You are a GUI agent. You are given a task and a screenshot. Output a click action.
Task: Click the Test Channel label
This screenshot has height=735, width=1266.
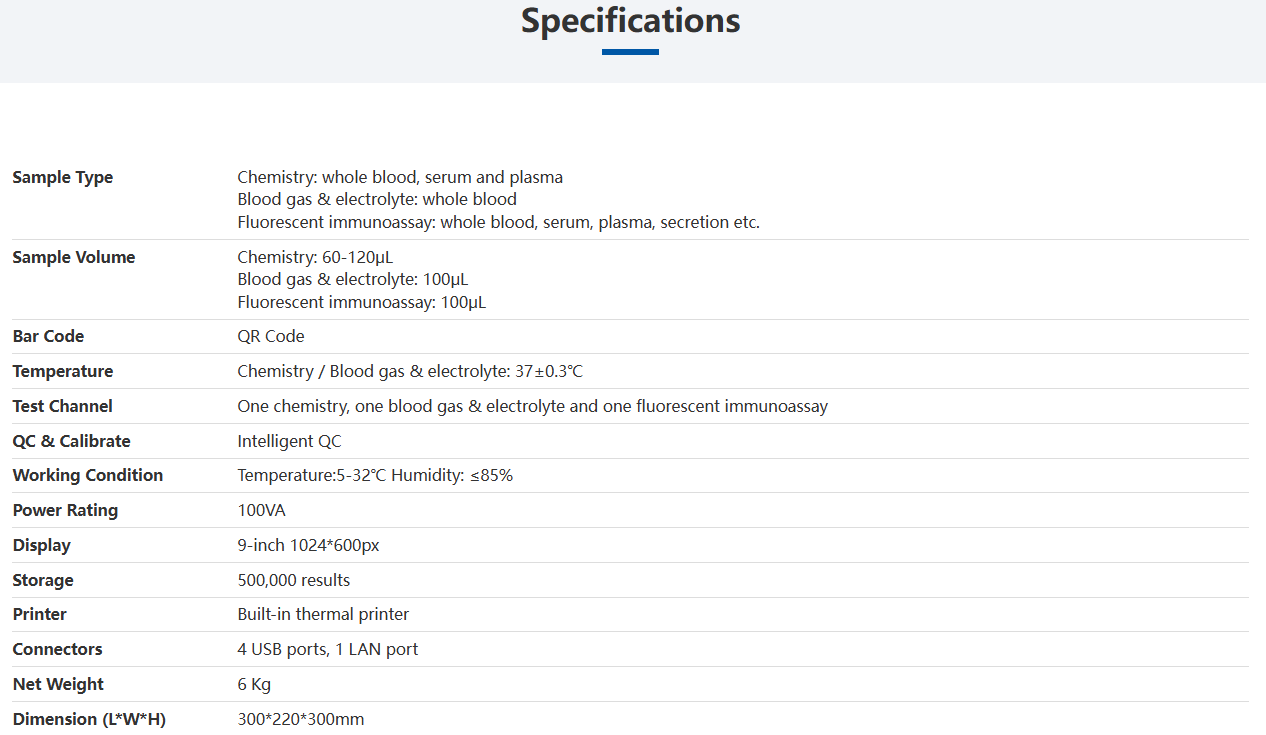pos(62,406)
